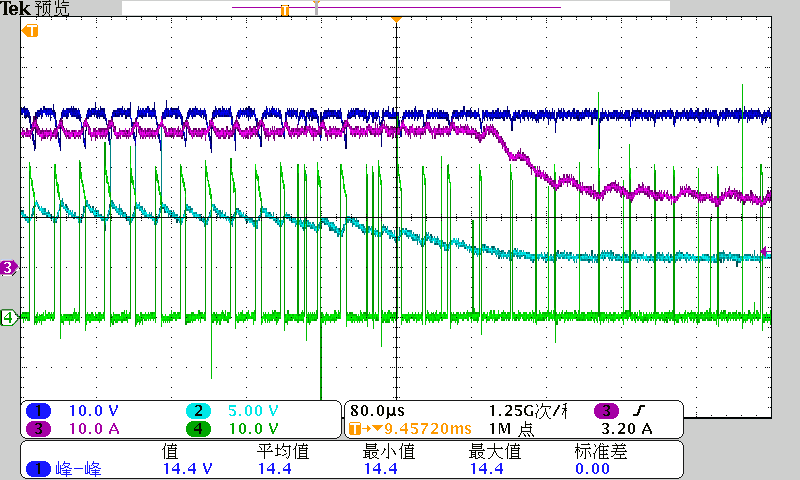The height and width of the screenshot is (480, 800).
Task: Click the 5.00 V scale of channel 2
Action: click(x=253, y=411)
